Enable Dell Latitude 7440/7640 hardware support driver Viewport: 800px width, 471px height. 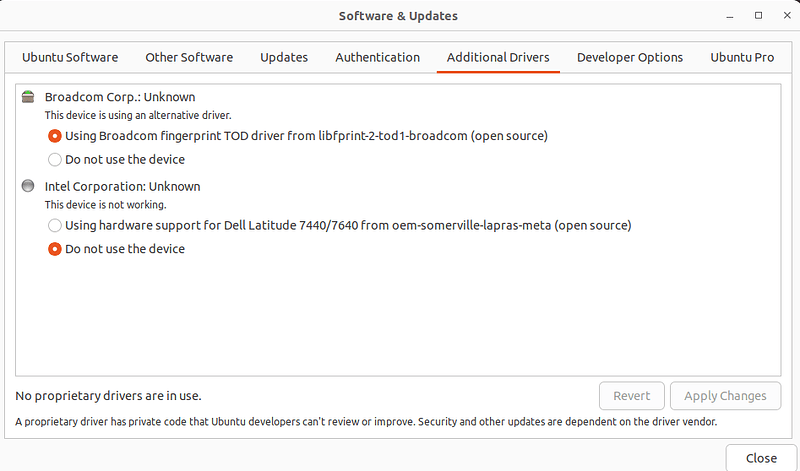click(x=55, y=225)
